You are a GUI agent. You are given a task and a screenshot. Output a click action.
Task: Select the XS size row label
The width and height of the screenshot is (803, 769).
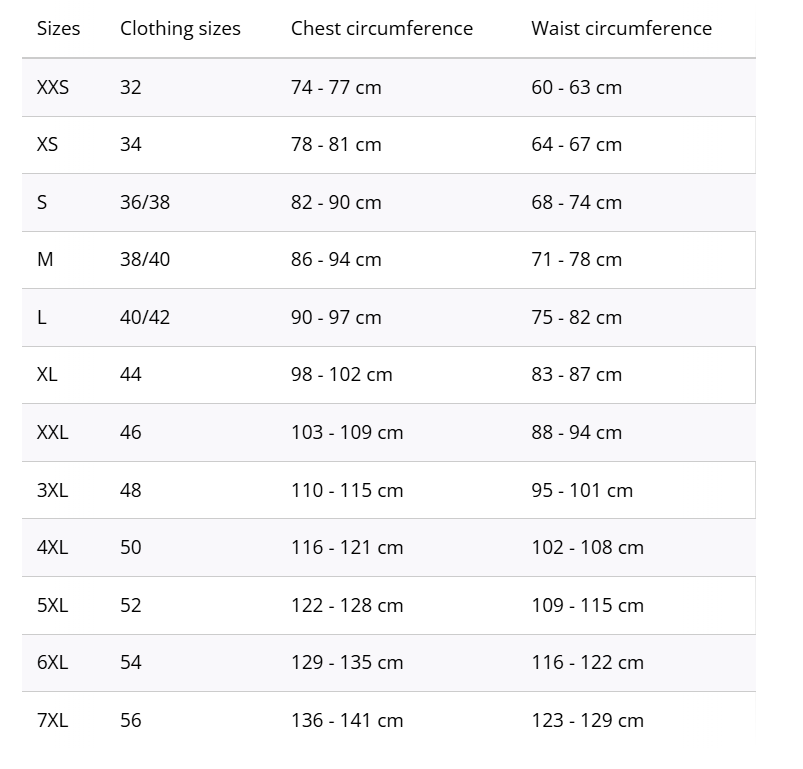[47, 144]
